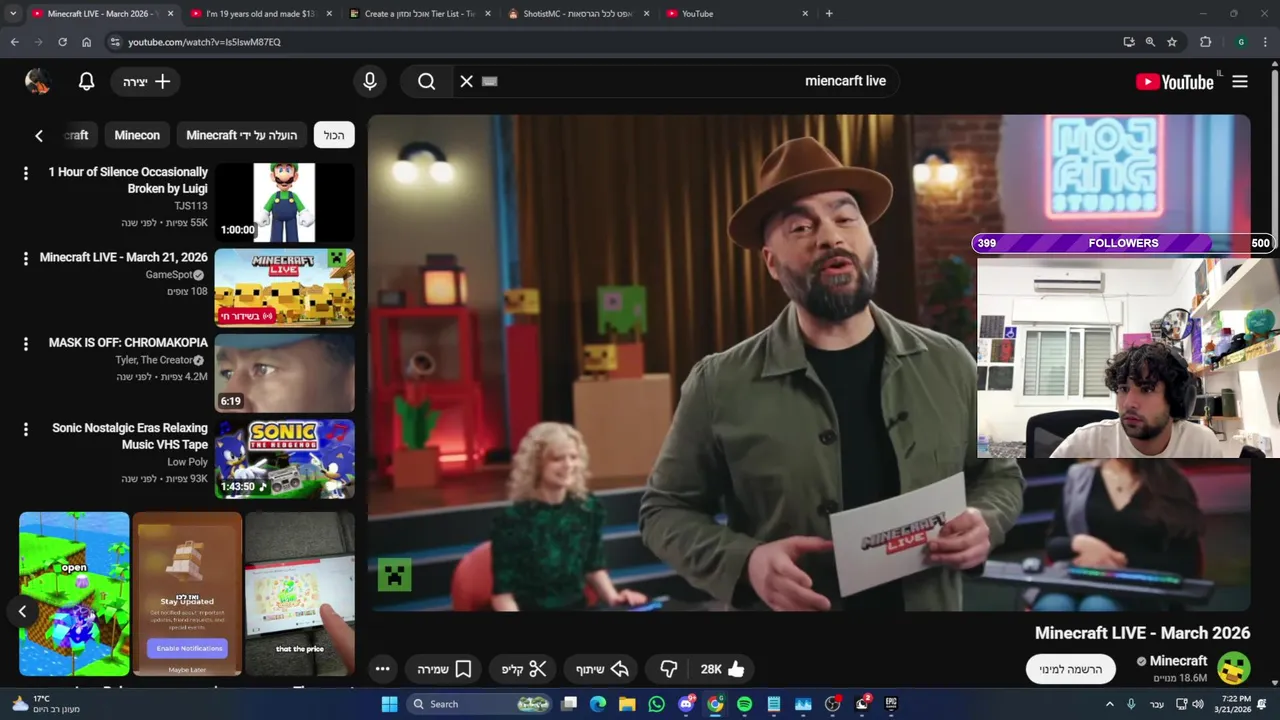Open the browser home page
The height and width of the screenshot is (720, 1280).
click(86, 42)
